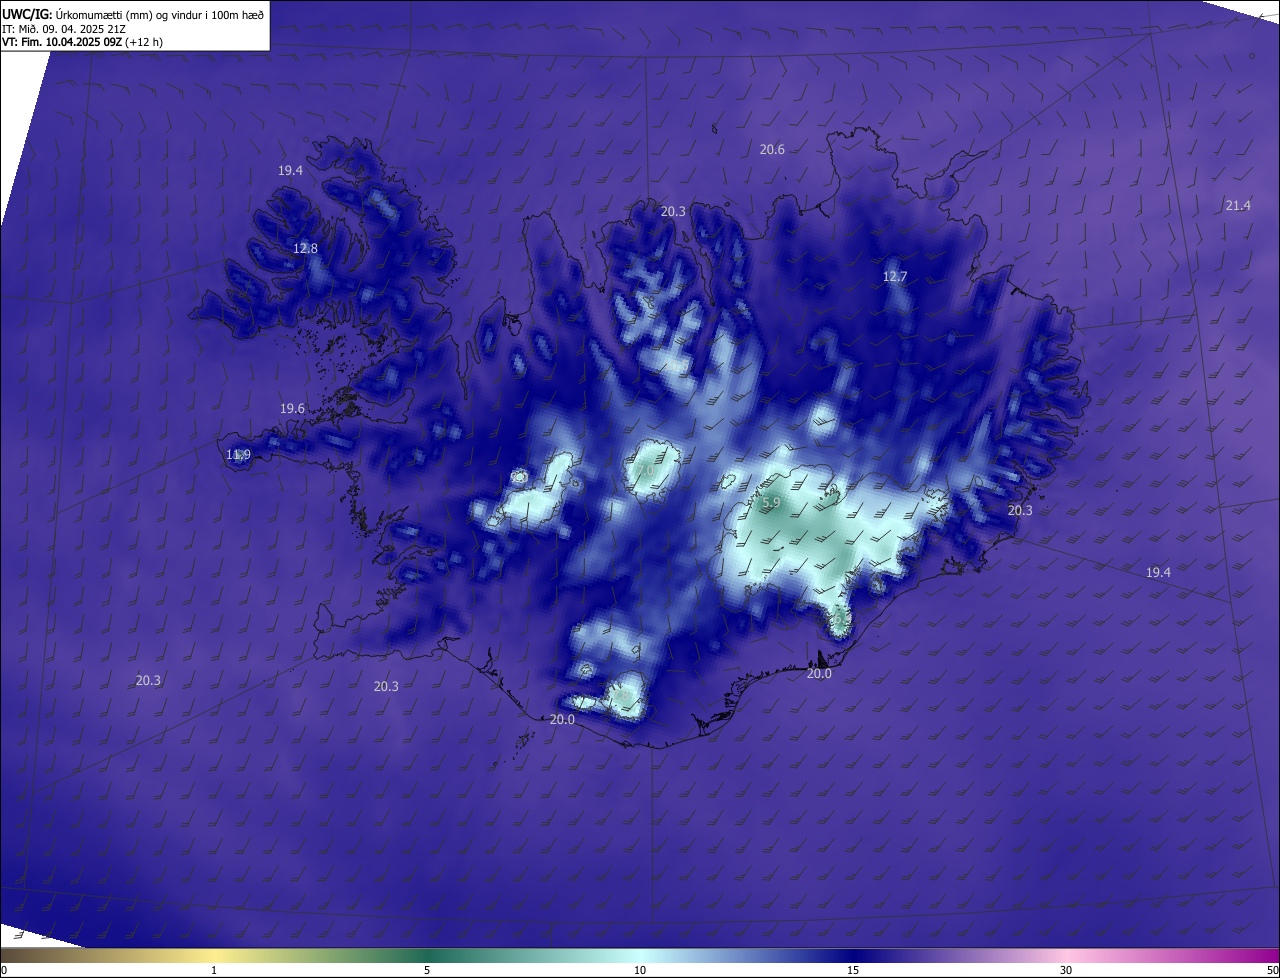The image size is (1280, 978).
Task: Click the 5 tick on the color bar
Action: (x=427, y=970)
